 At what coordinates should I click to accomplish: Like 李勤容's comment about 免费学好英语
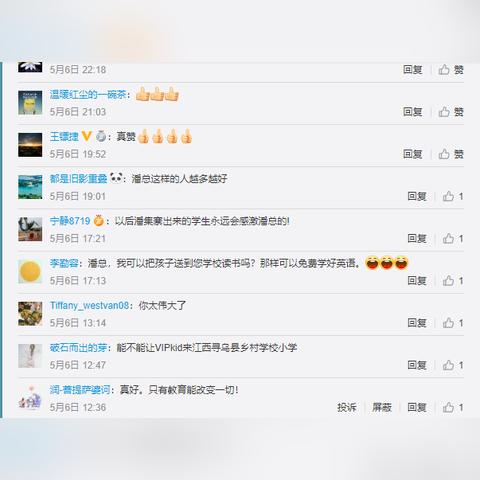tap(453, 281)
